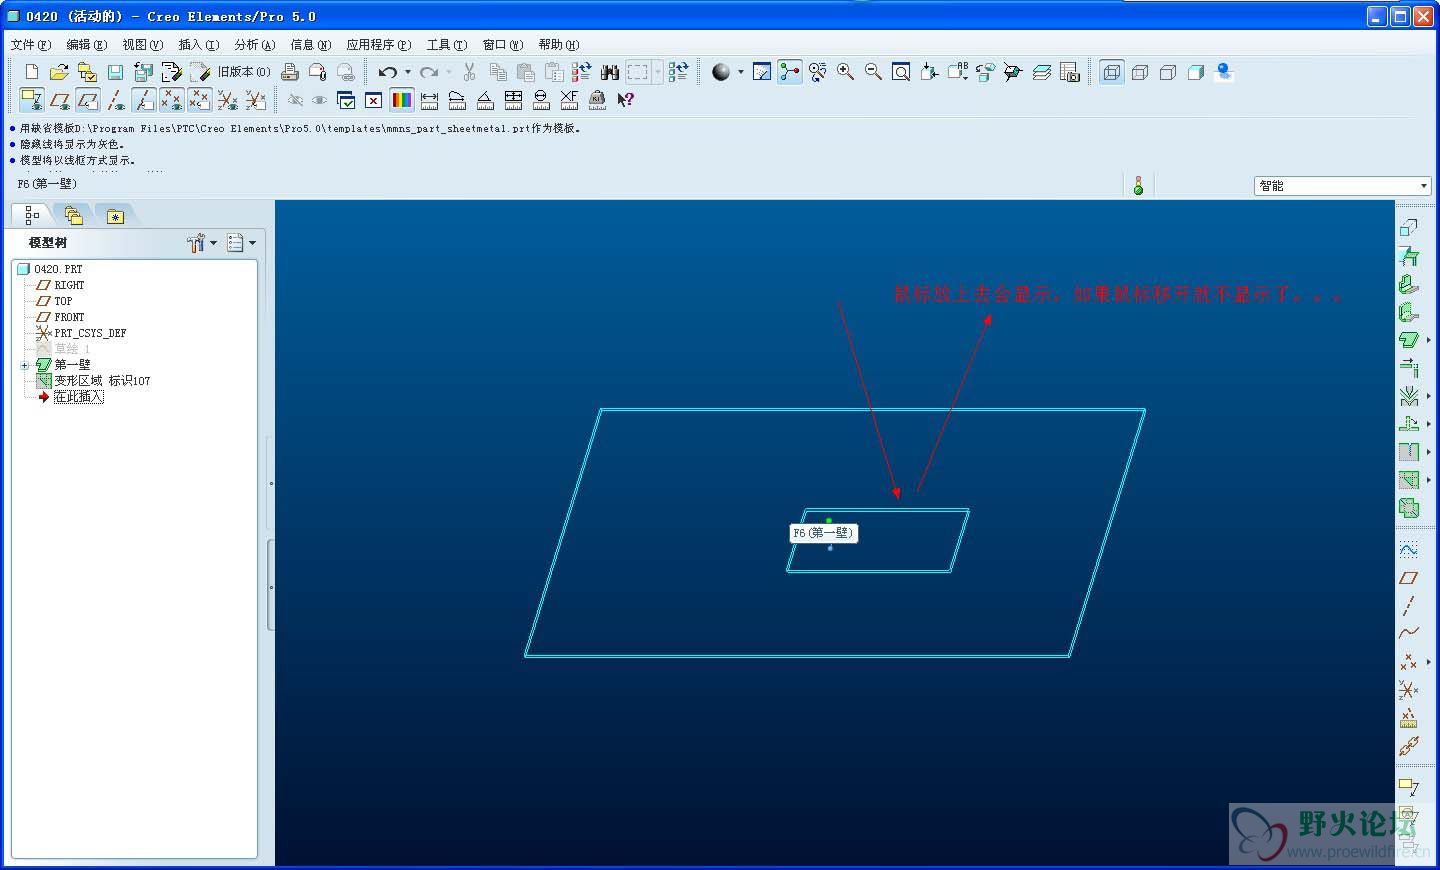Screen dimensions: 1440x870
Task: Click the Zoom Out magnifier icon
Action: pyautogui.click(x=874, y=72)
